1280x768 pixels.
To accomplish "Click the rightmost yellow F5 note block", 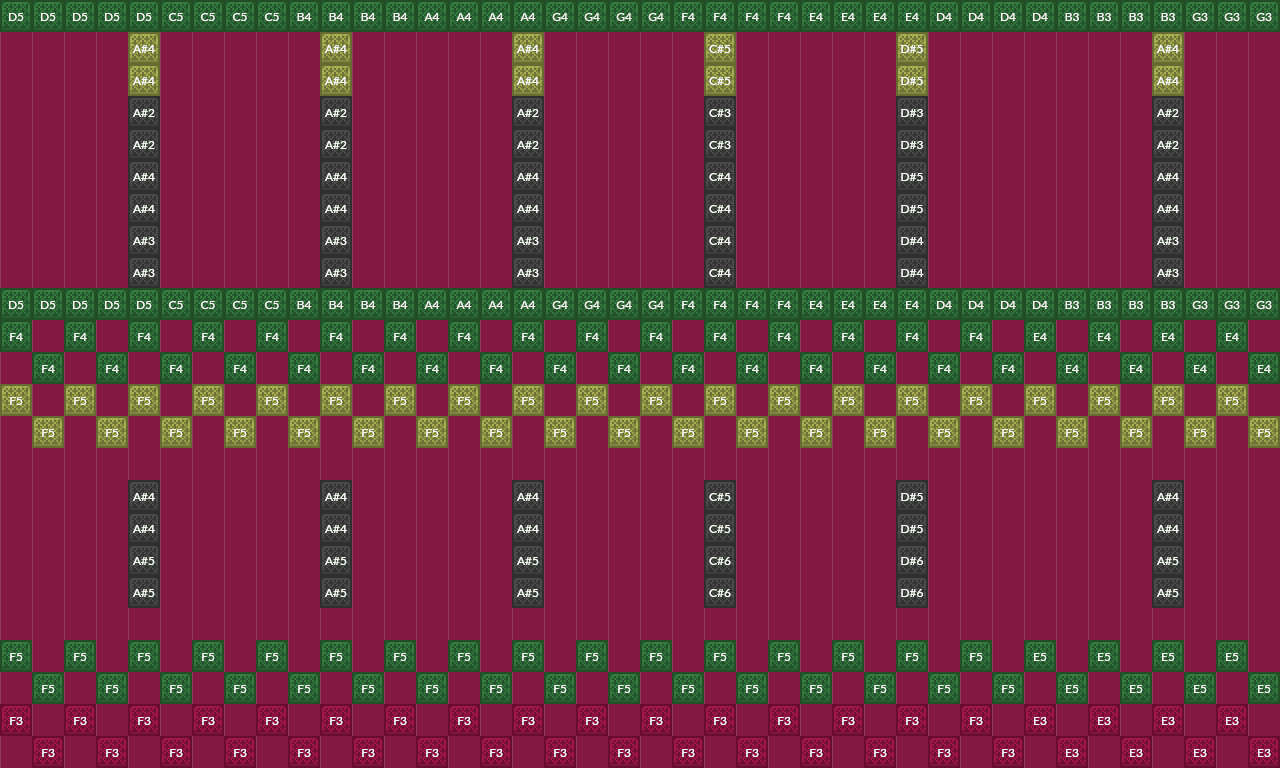I will tap(1264, 432).
